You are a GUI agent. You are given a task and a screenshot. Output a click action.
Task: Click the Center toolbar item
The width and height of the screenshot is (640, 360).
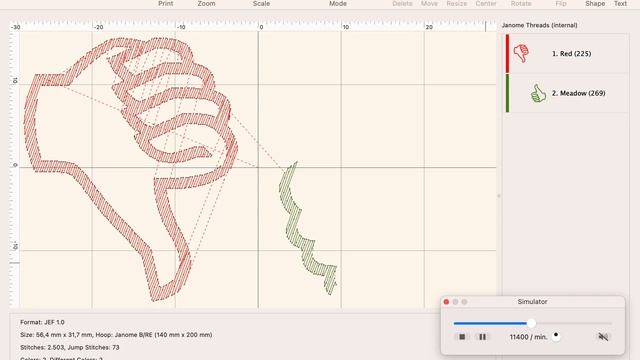point(486,4)
